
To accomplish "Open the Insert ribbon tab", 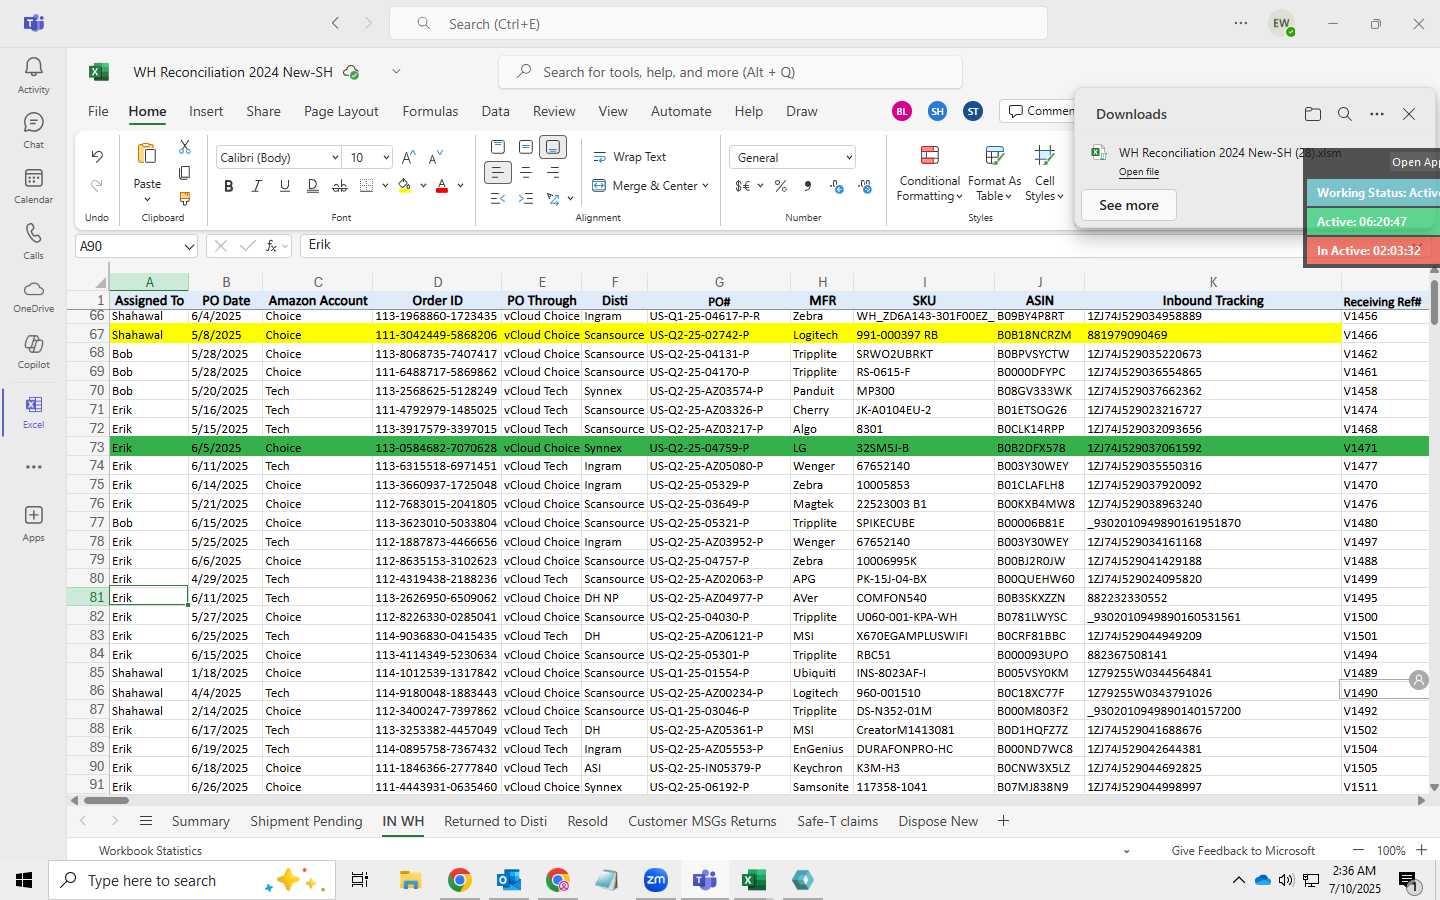I will click(x=206, y=111).
